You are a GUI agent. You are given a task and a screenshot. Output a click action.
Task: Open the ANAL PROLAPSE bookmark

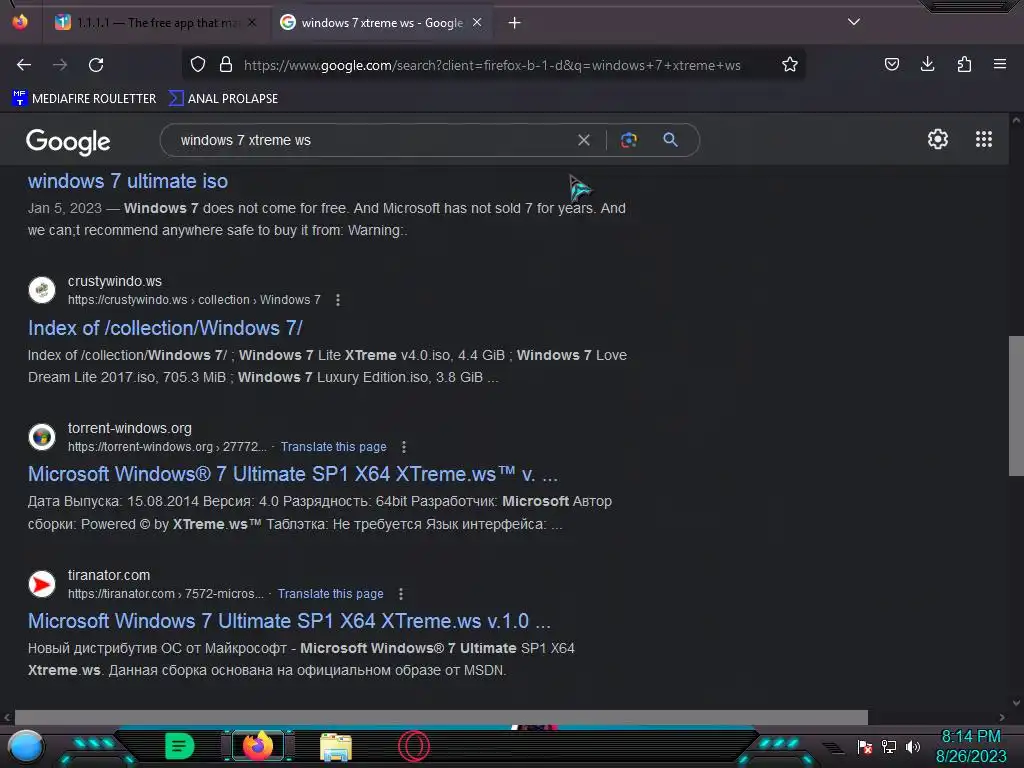click(224, 99)
